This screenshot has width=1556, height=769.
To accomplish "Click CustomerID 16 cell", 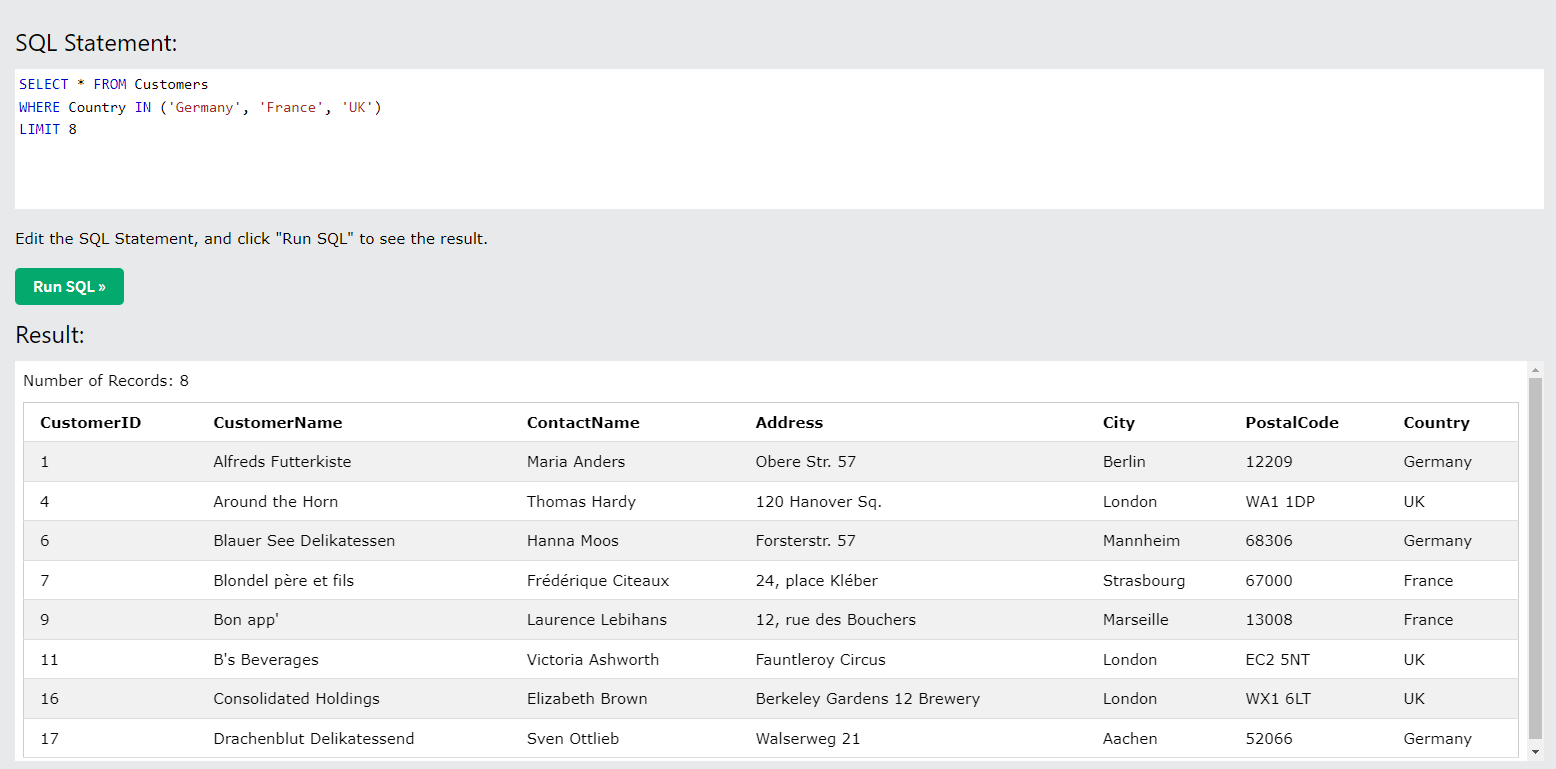I will 49,699.
